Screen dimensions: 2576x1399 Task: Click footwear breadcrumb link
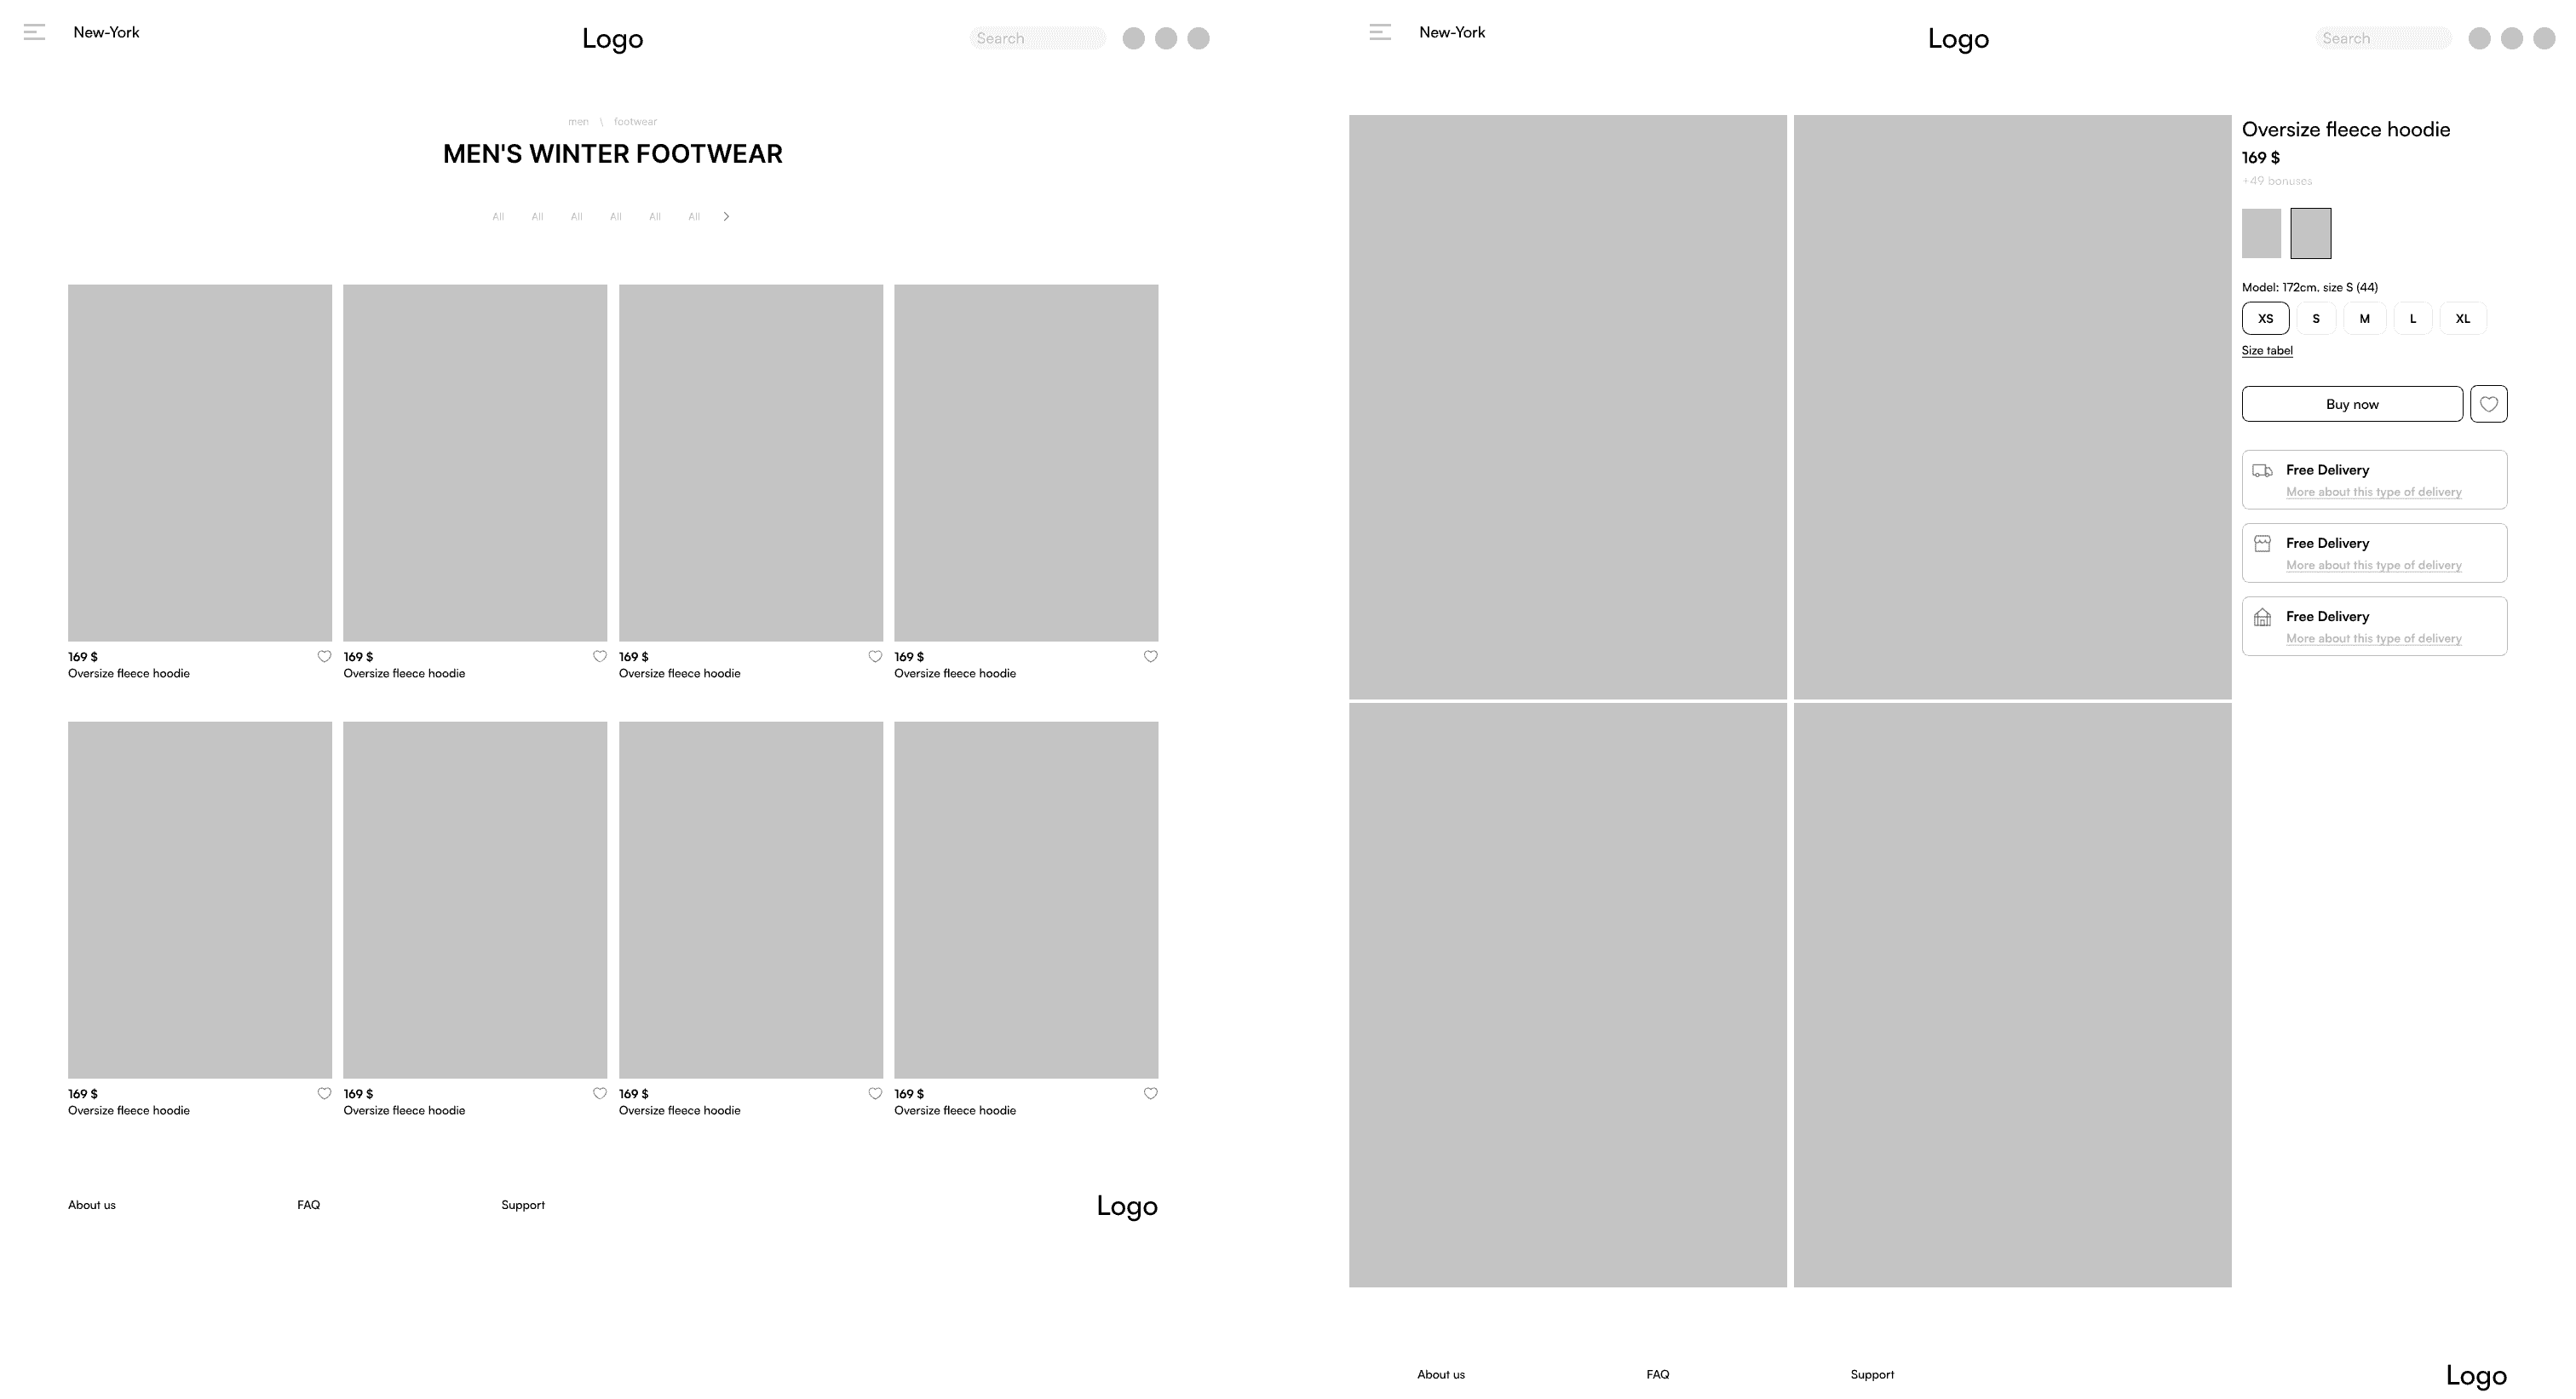tap(635, 122)
